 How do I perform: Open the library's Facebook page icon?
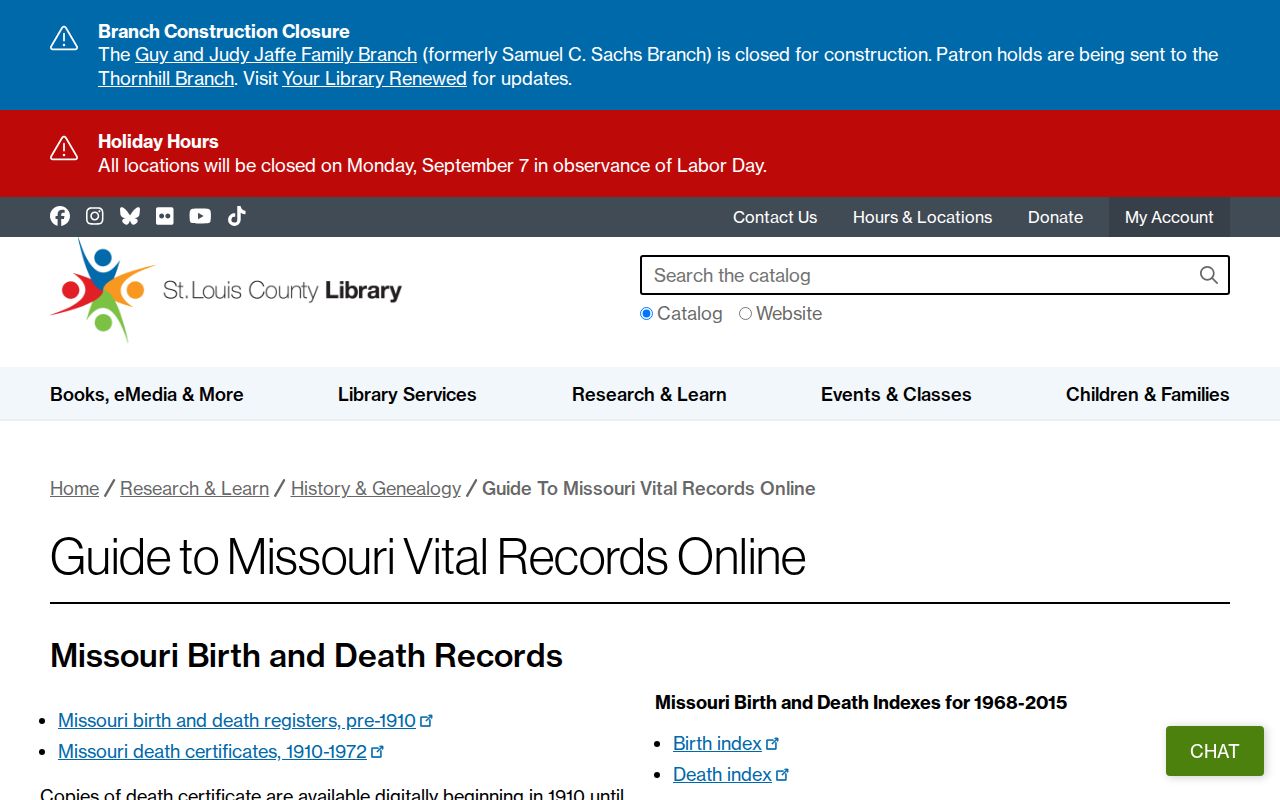[60, 216]
